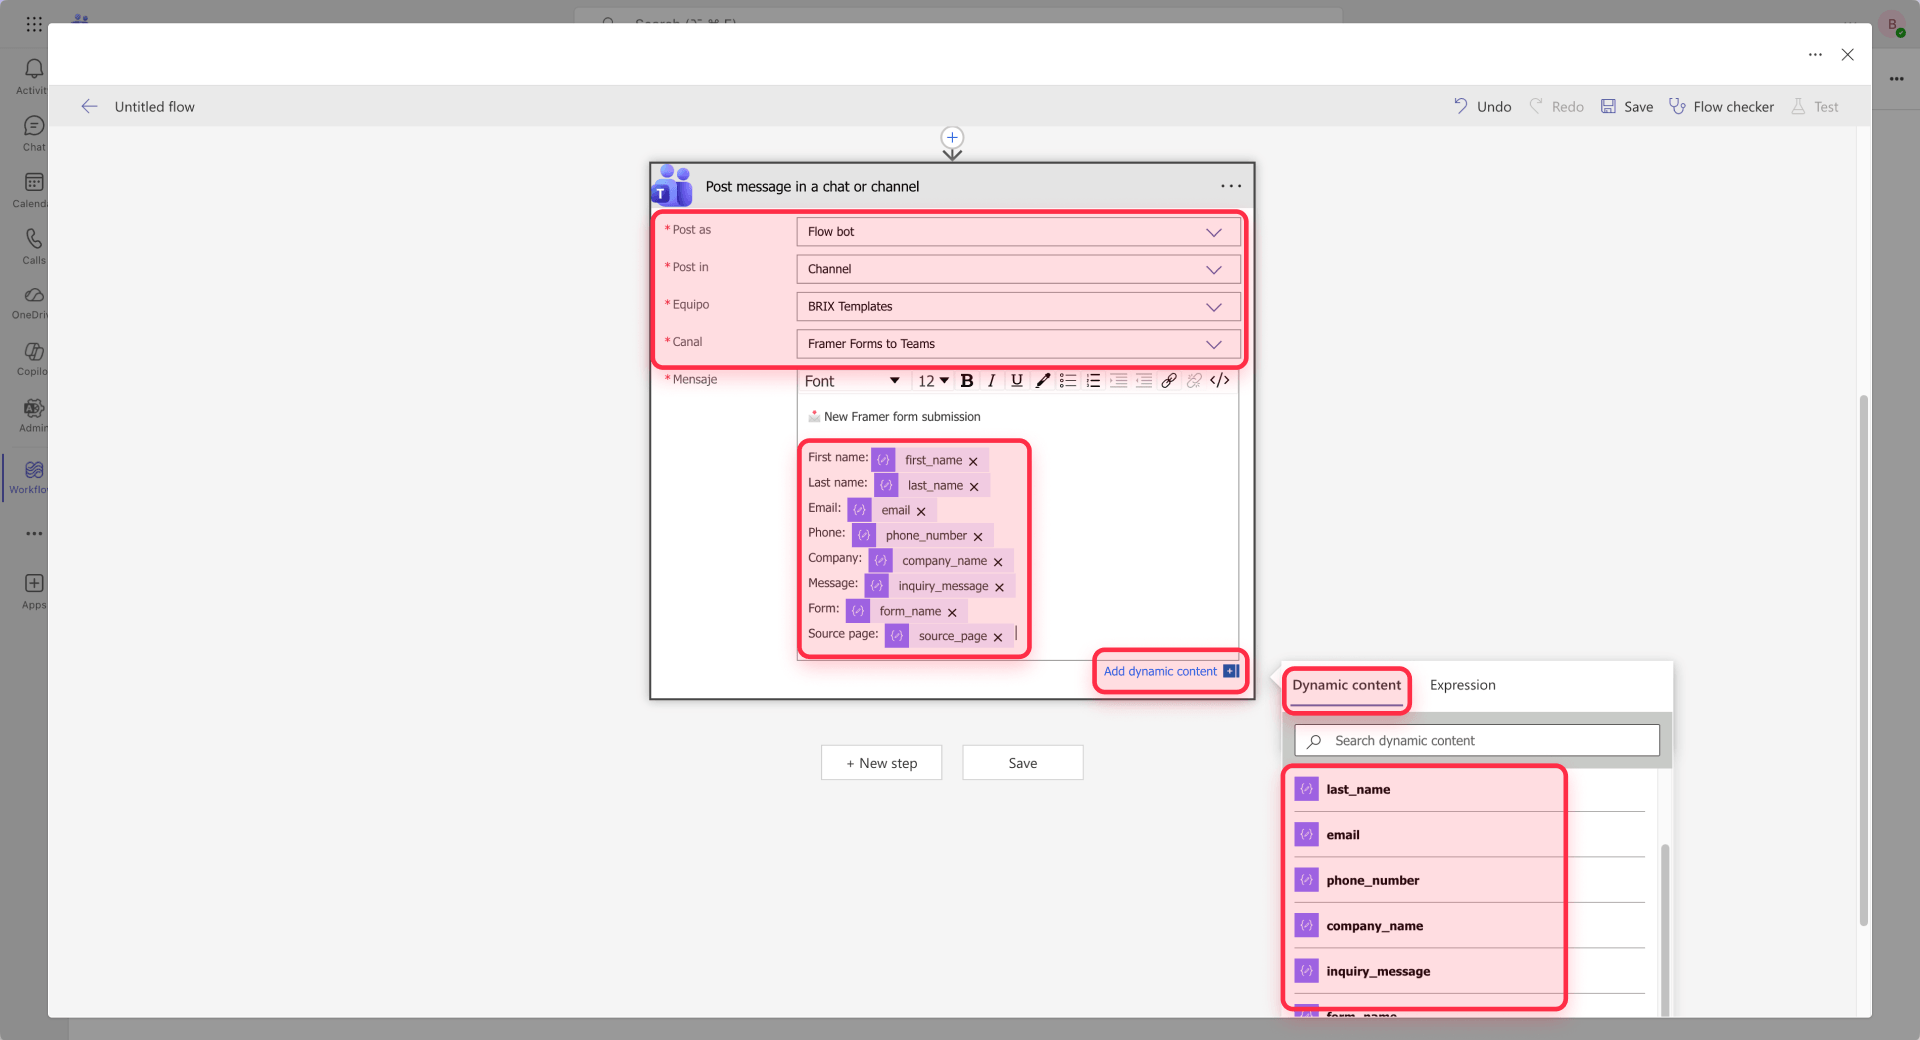Screen dimensions: 1920x1040
Task: Open Copilot in the Teams sidebar
Action: coord(33,359)
